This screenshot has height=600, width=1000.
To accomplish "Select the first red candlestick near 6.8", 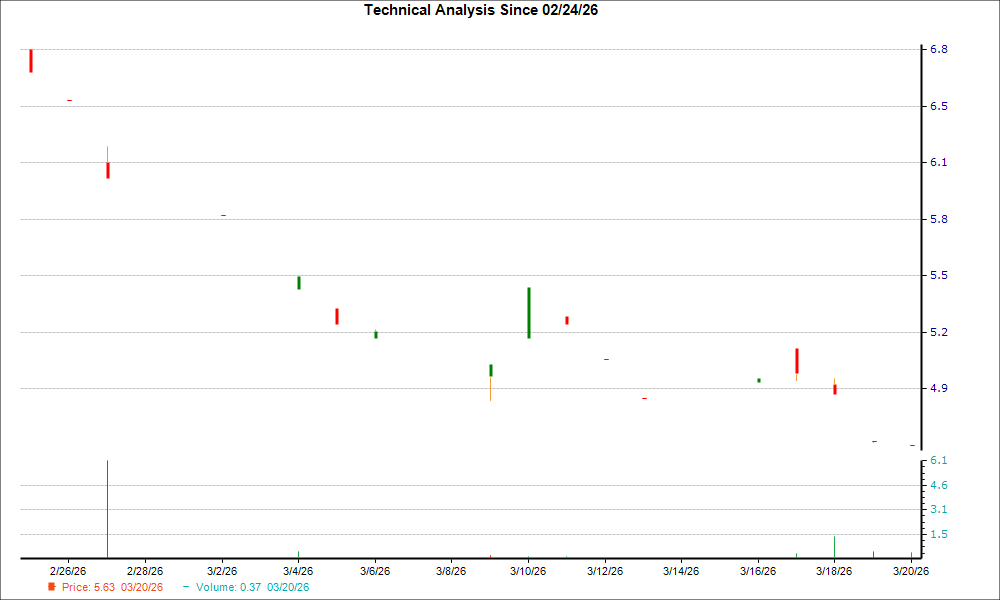I will pyautogui.click(x=31, y=60).
